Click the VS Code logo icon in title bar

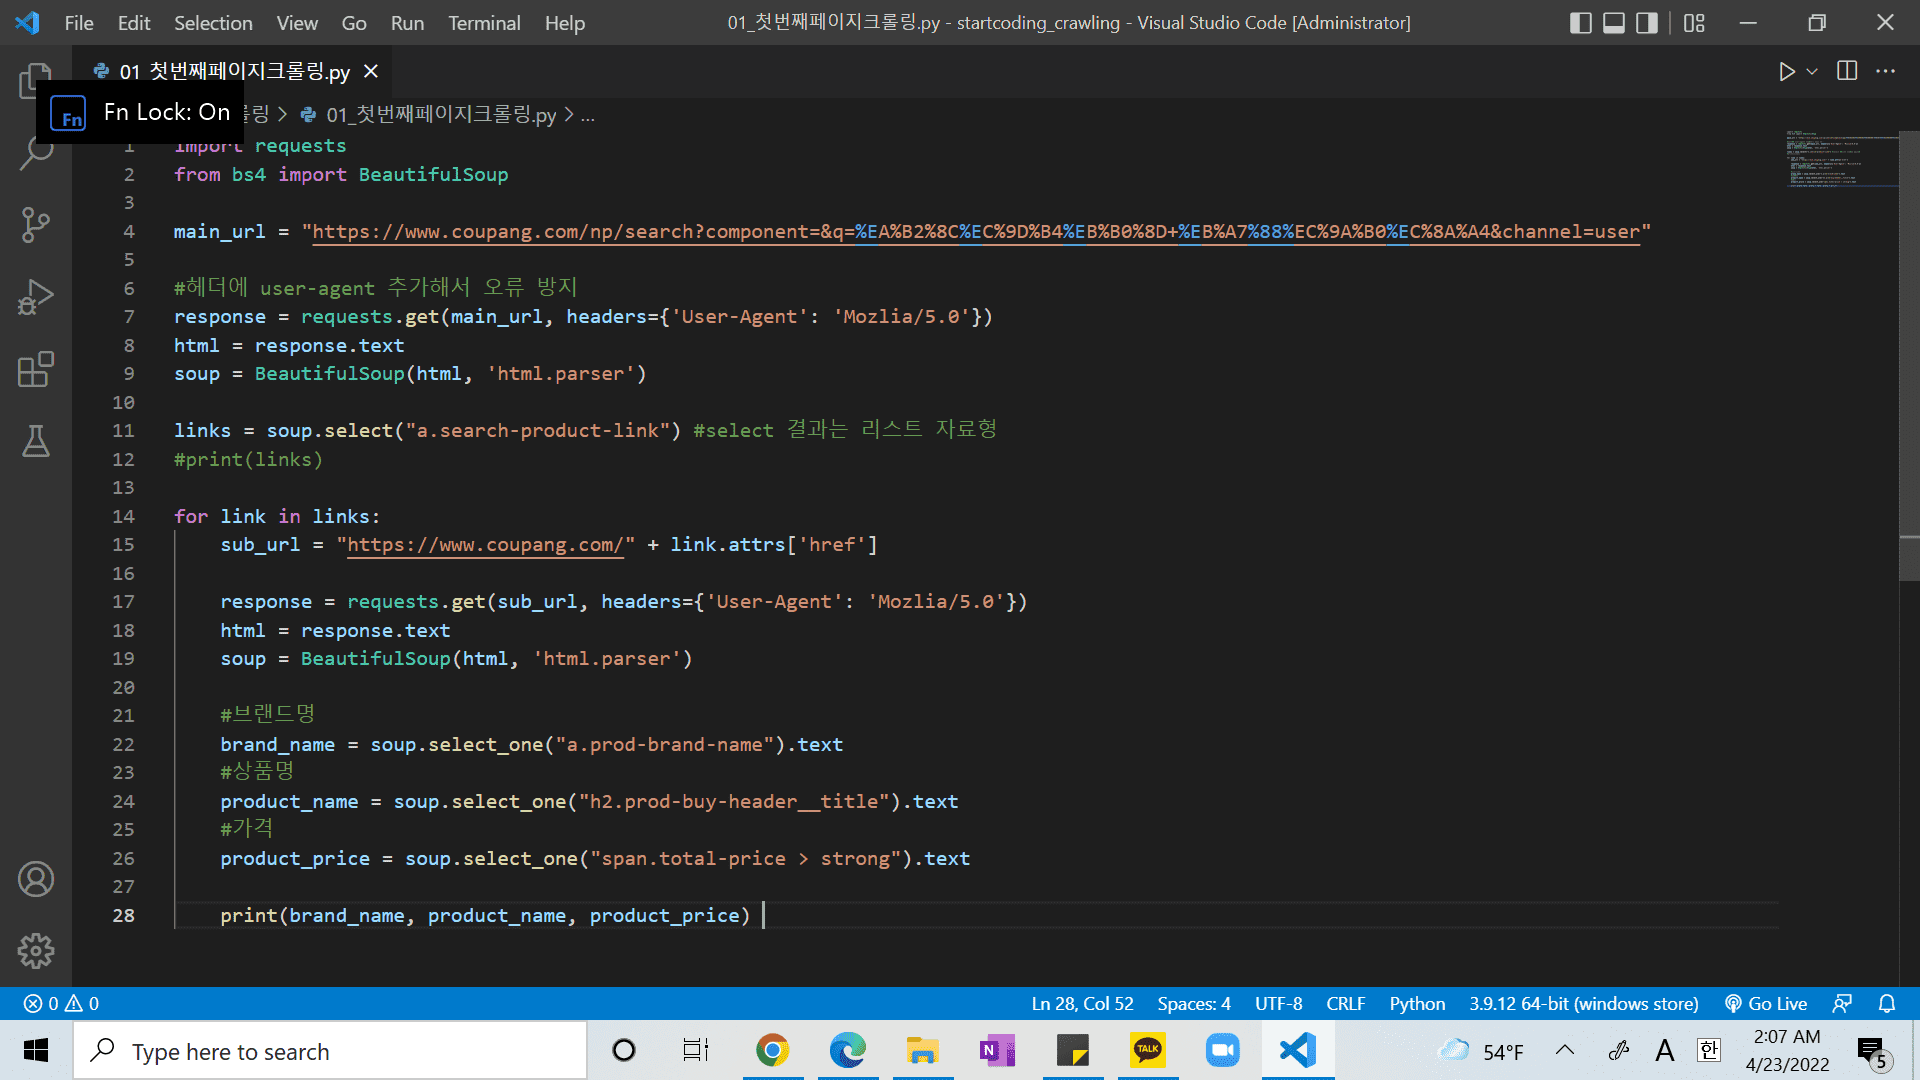point(28,22)
